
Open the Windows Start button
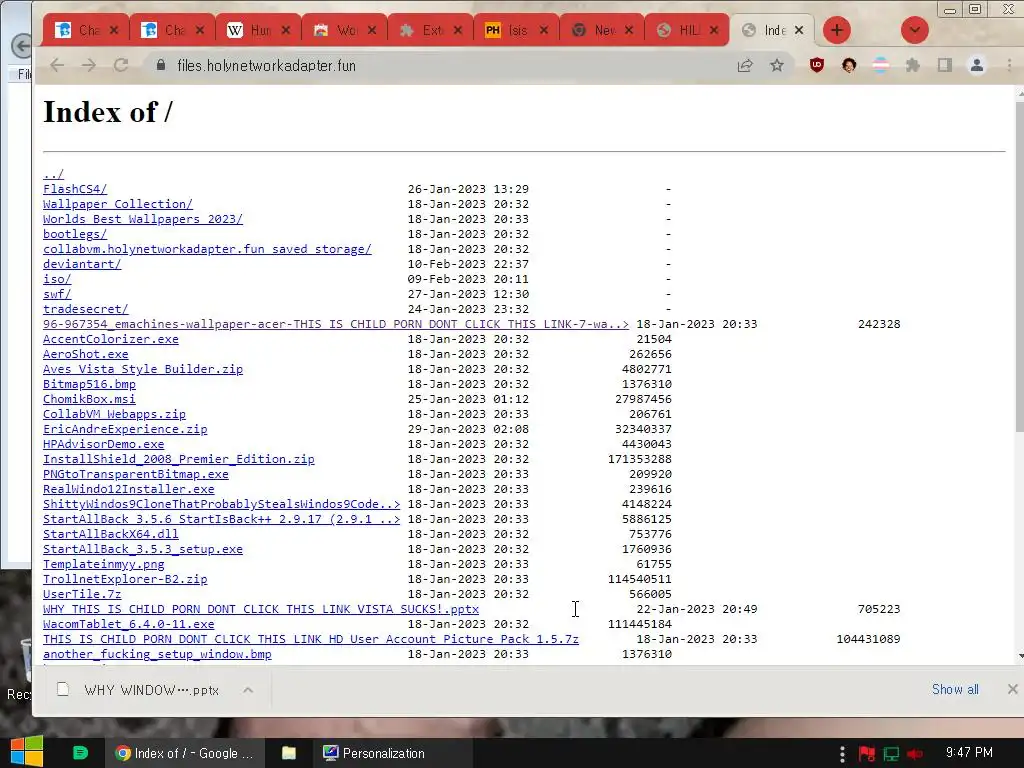[x=26, y=752]
